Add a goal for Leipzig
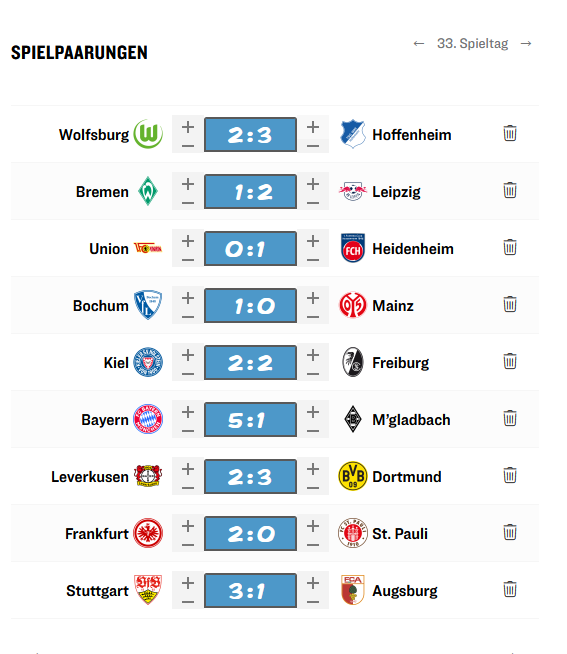Screen dimensions: 567x654 click(313, 184)
